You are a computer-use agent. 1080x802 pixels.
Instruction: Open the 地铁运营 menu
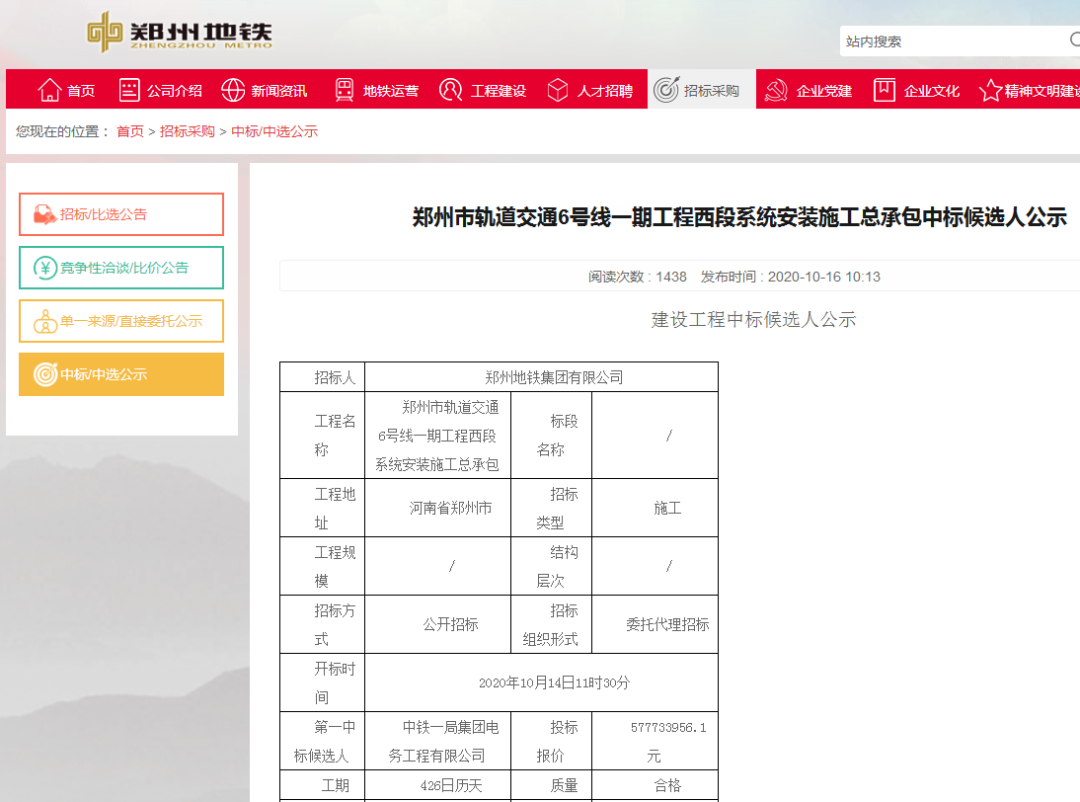(x=377, y=90)
